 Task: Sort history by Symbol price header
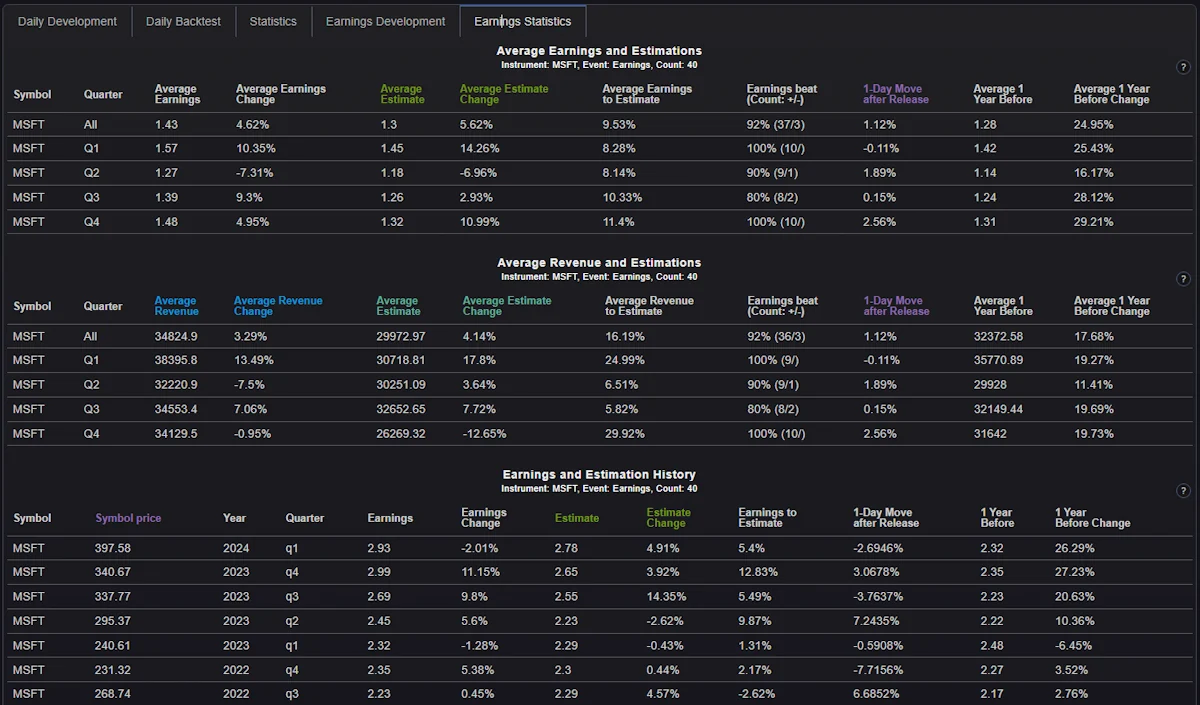point(128,518)
